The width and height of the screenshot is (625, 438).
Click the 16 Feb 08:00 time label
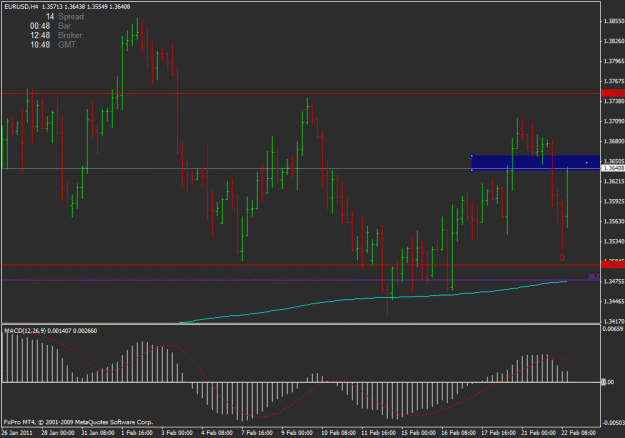(458, 433)
